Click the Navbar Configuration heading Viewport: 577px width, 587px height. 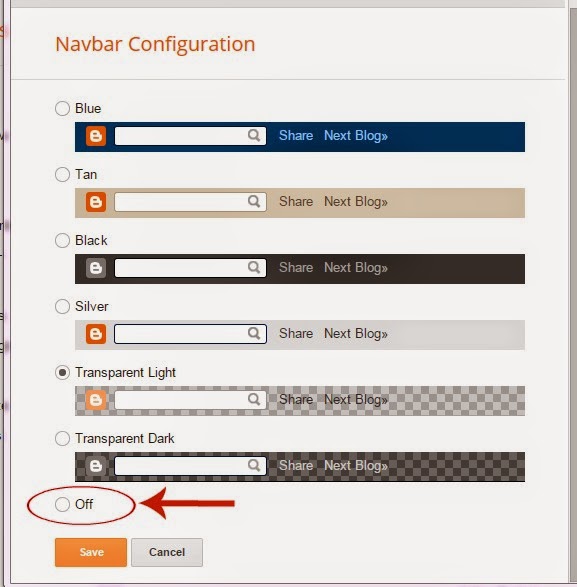[x=155, y=45]
